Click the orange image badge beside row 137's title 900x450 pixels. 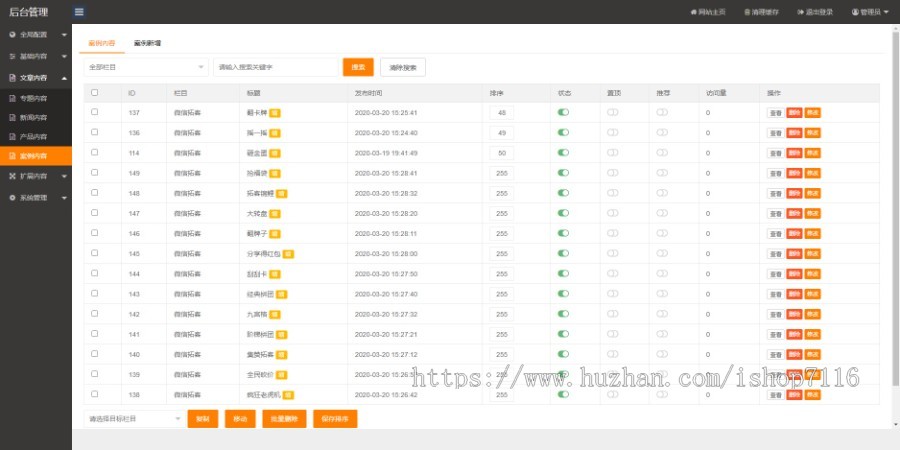coord(274,113)
